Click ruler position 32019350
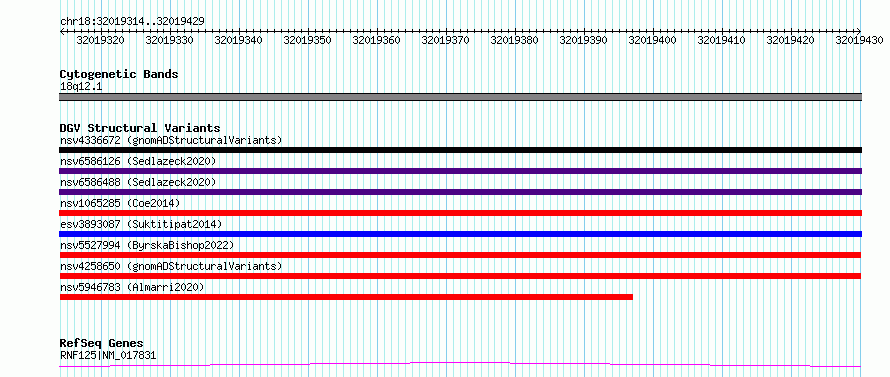 [x=307, y=40]
